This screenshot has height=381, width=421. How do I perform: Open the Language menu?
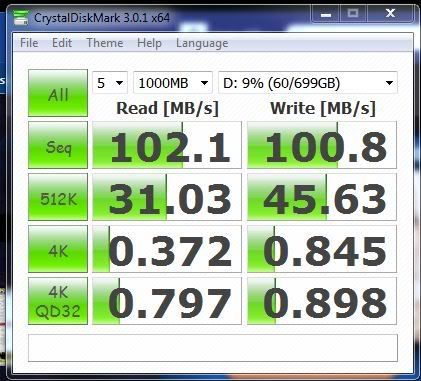[202, 43]
